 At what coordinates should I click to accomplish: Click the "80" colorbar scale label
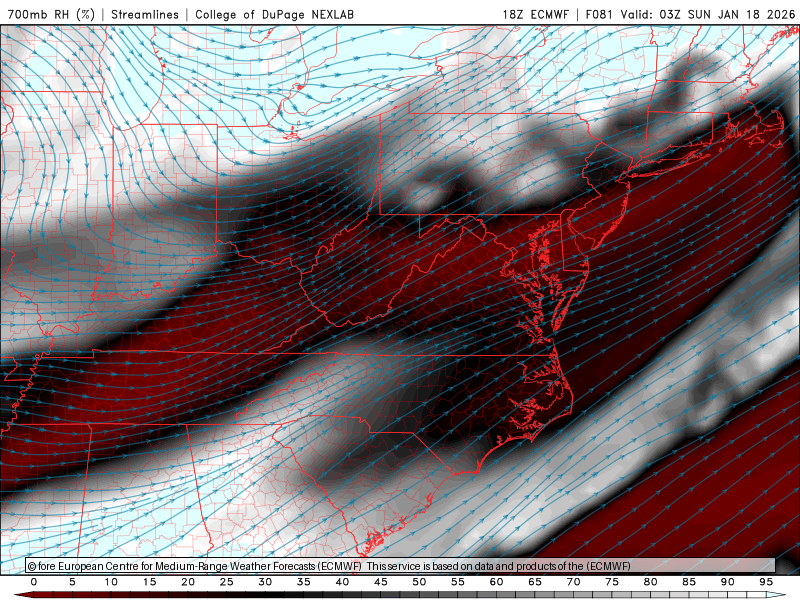click(650, 582)
